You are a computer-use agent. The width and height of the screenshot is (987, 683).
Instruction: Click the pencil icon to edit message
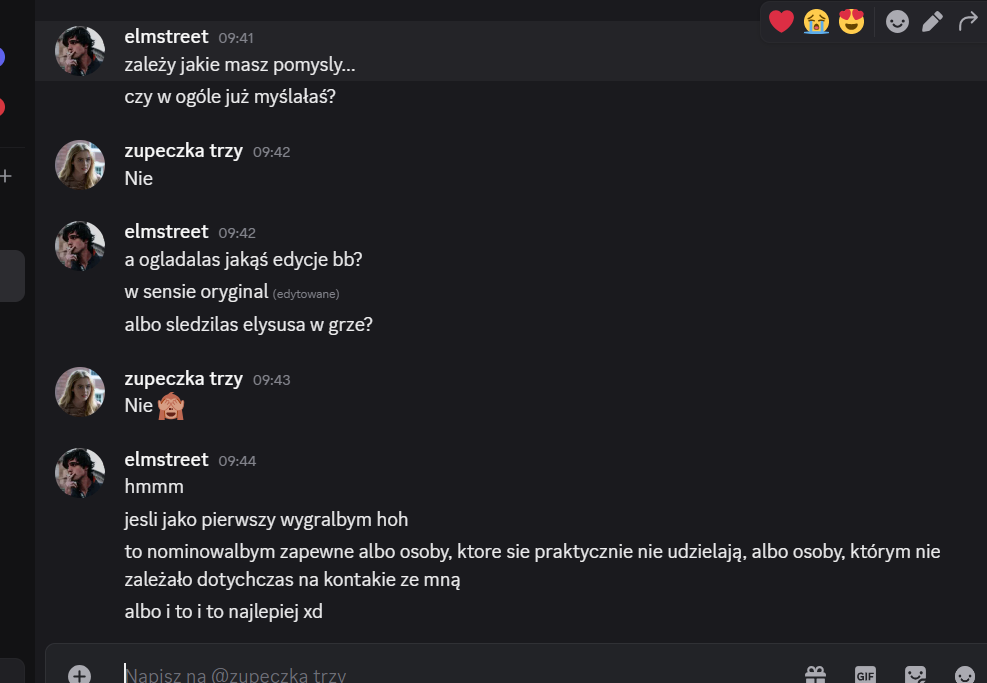tap(932, 21)
